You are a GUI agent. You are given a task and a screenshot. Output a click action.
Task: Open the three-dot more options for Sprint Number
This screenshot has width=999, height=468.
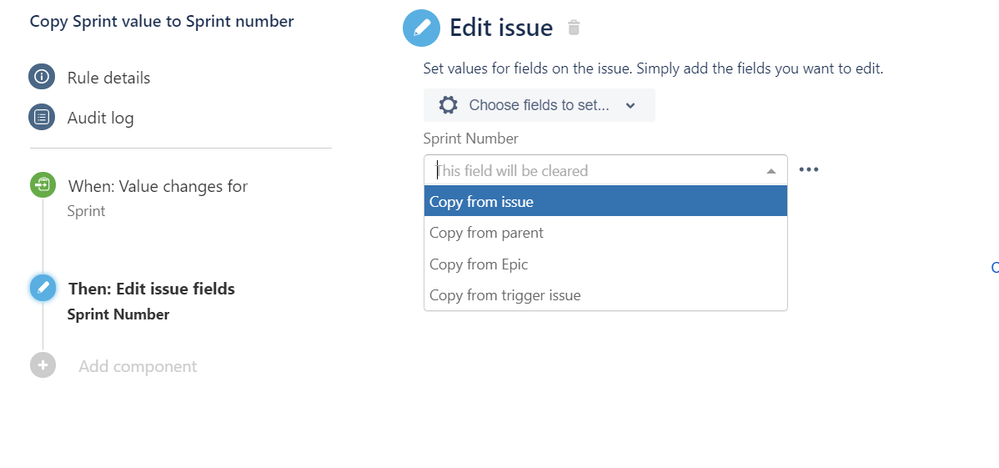tap(809, 169)
